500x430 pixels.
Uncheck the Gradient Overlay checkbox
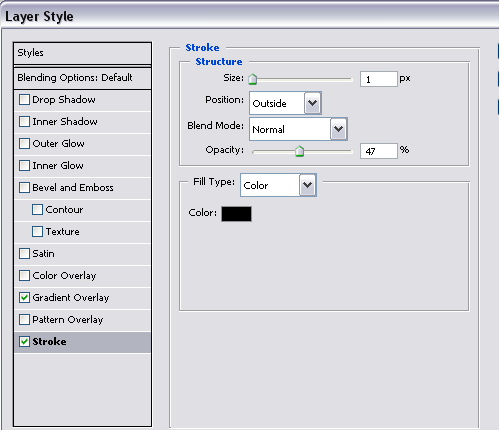[x=24, y=298]
